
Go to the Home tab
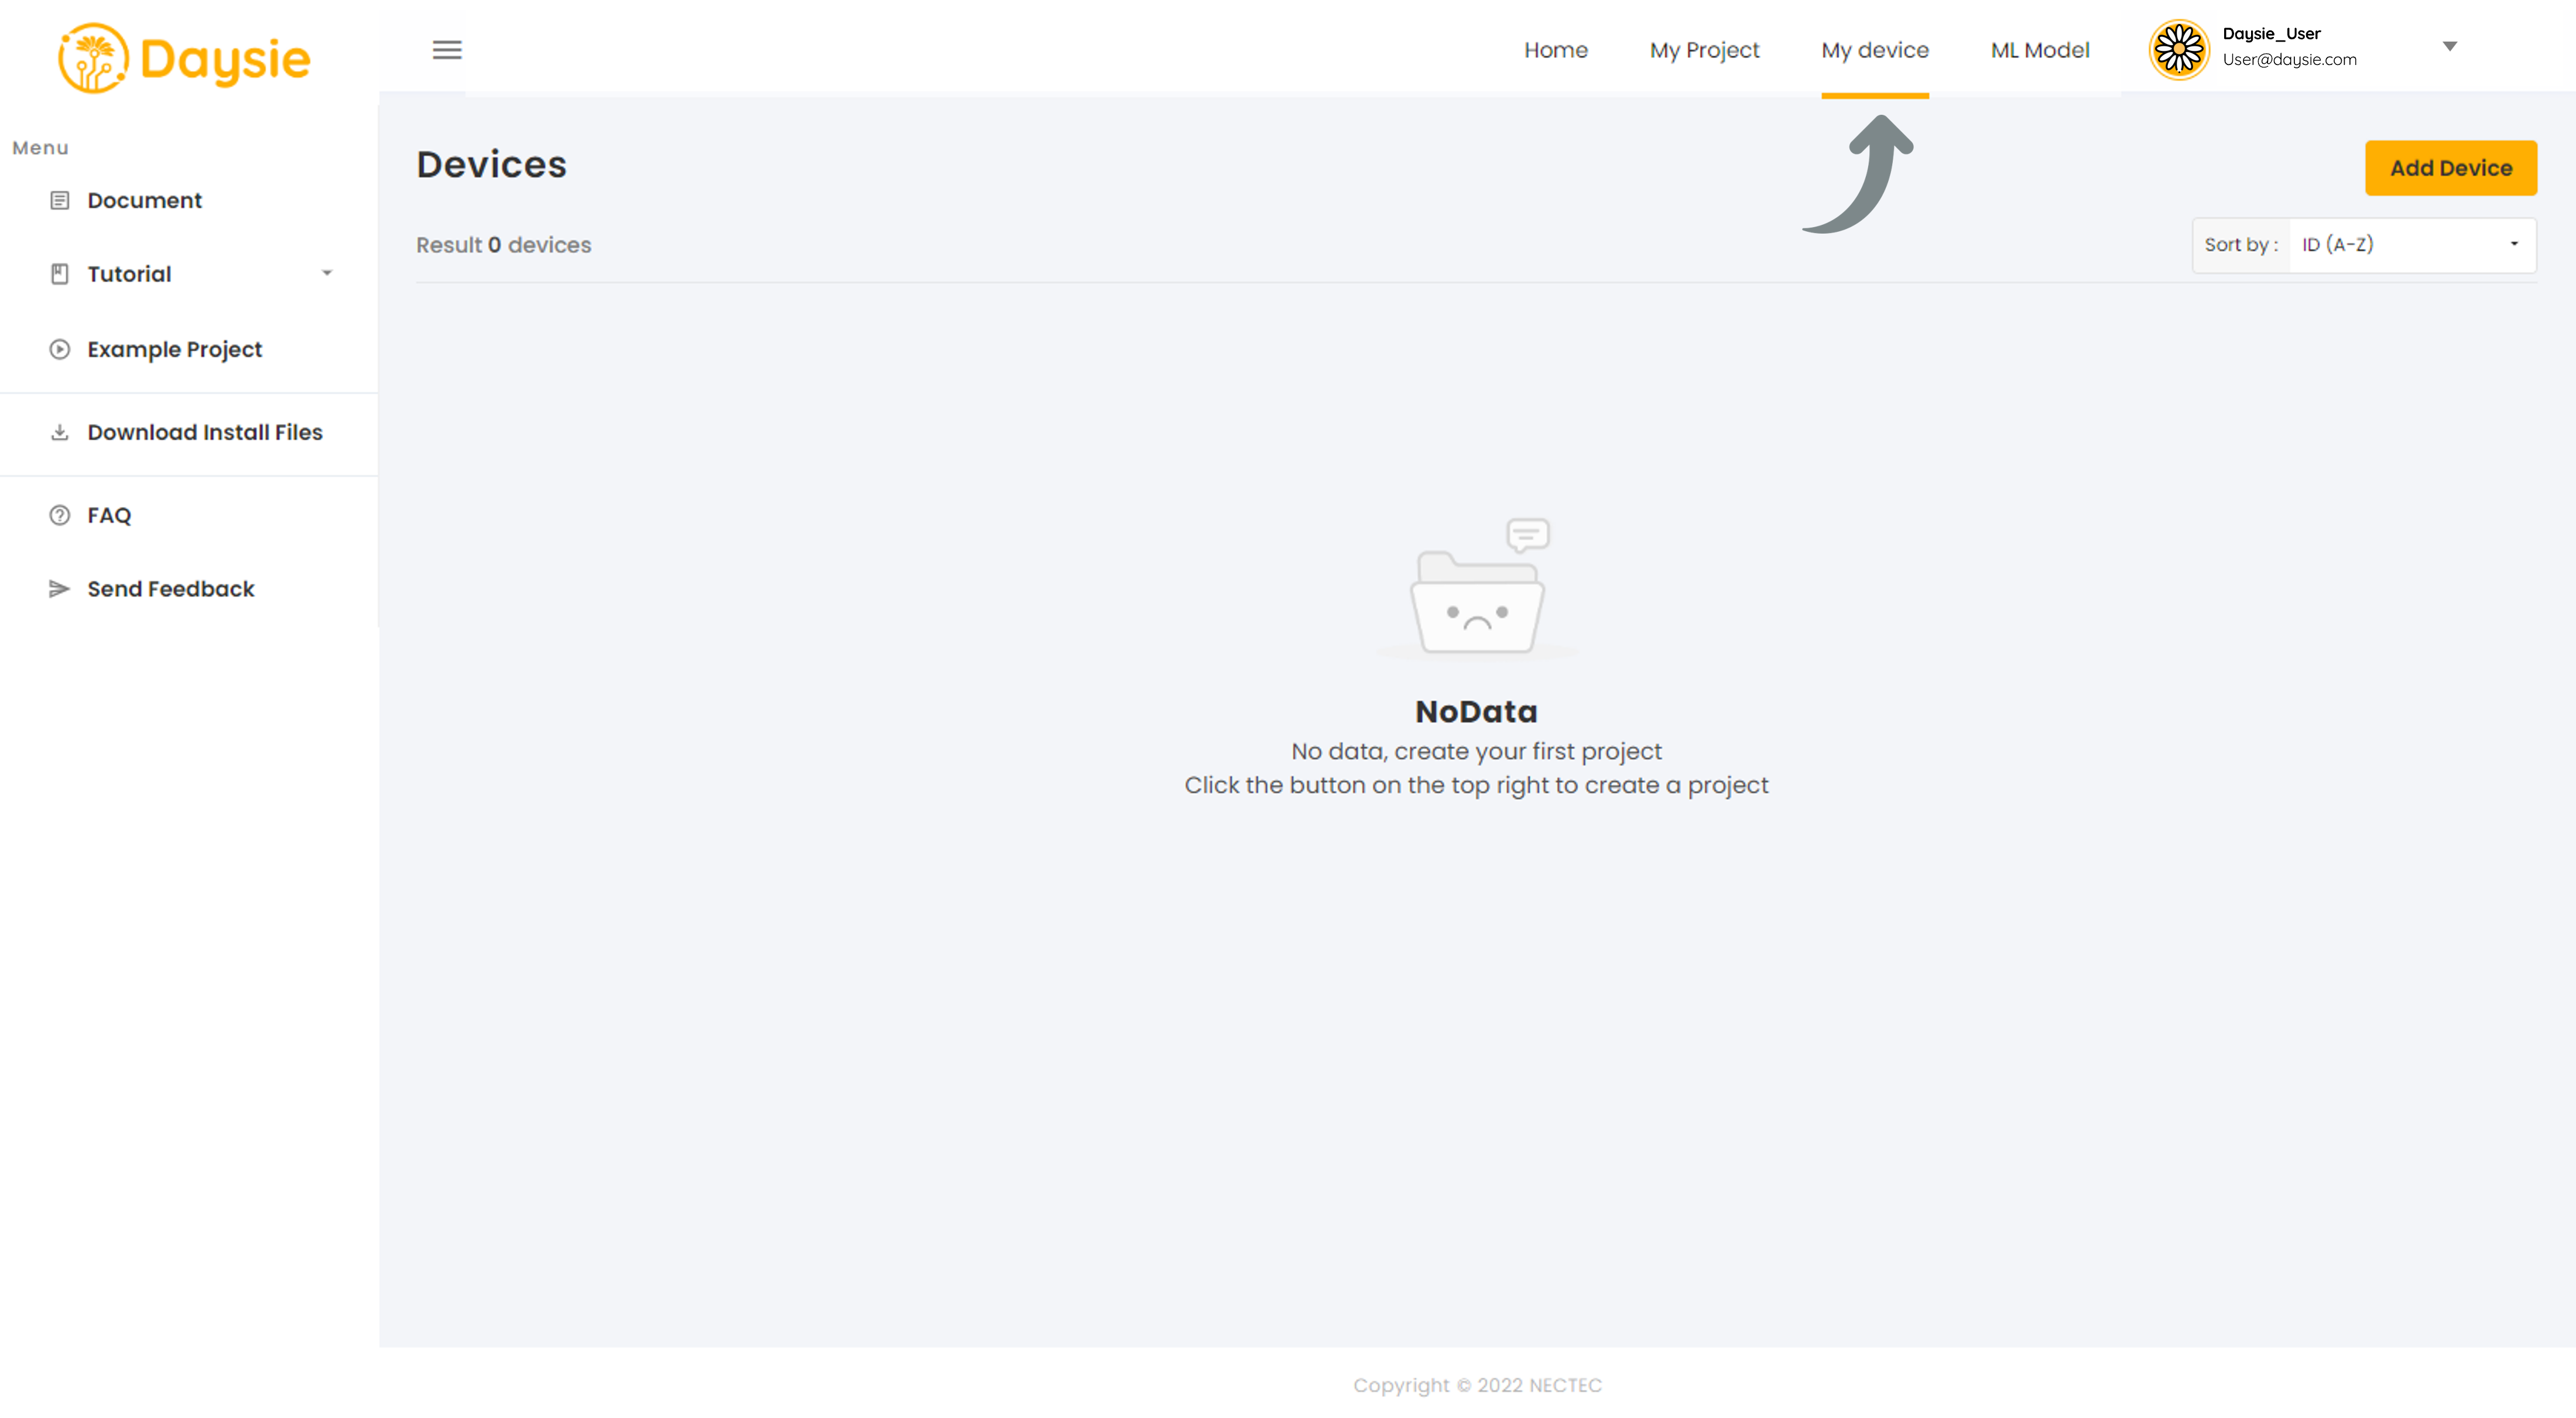click(x=1556, y=50)
